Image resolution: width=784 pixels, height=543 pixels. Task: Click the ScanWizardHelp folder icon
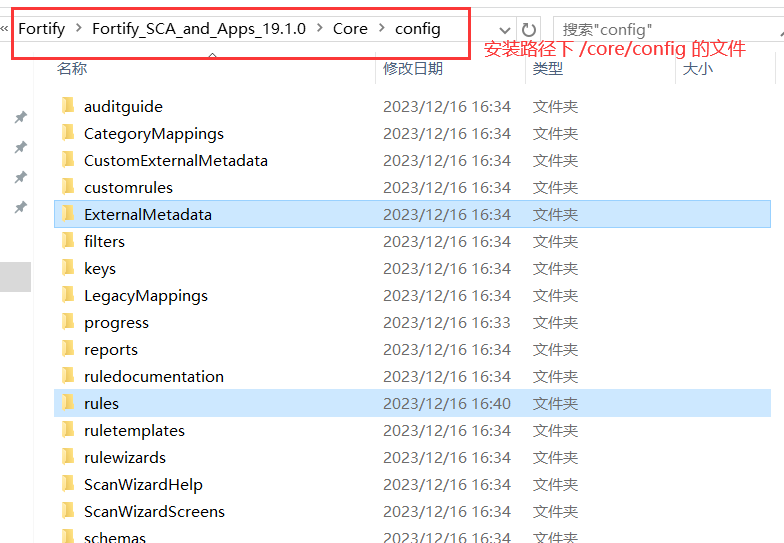click(x=68, y=484)
